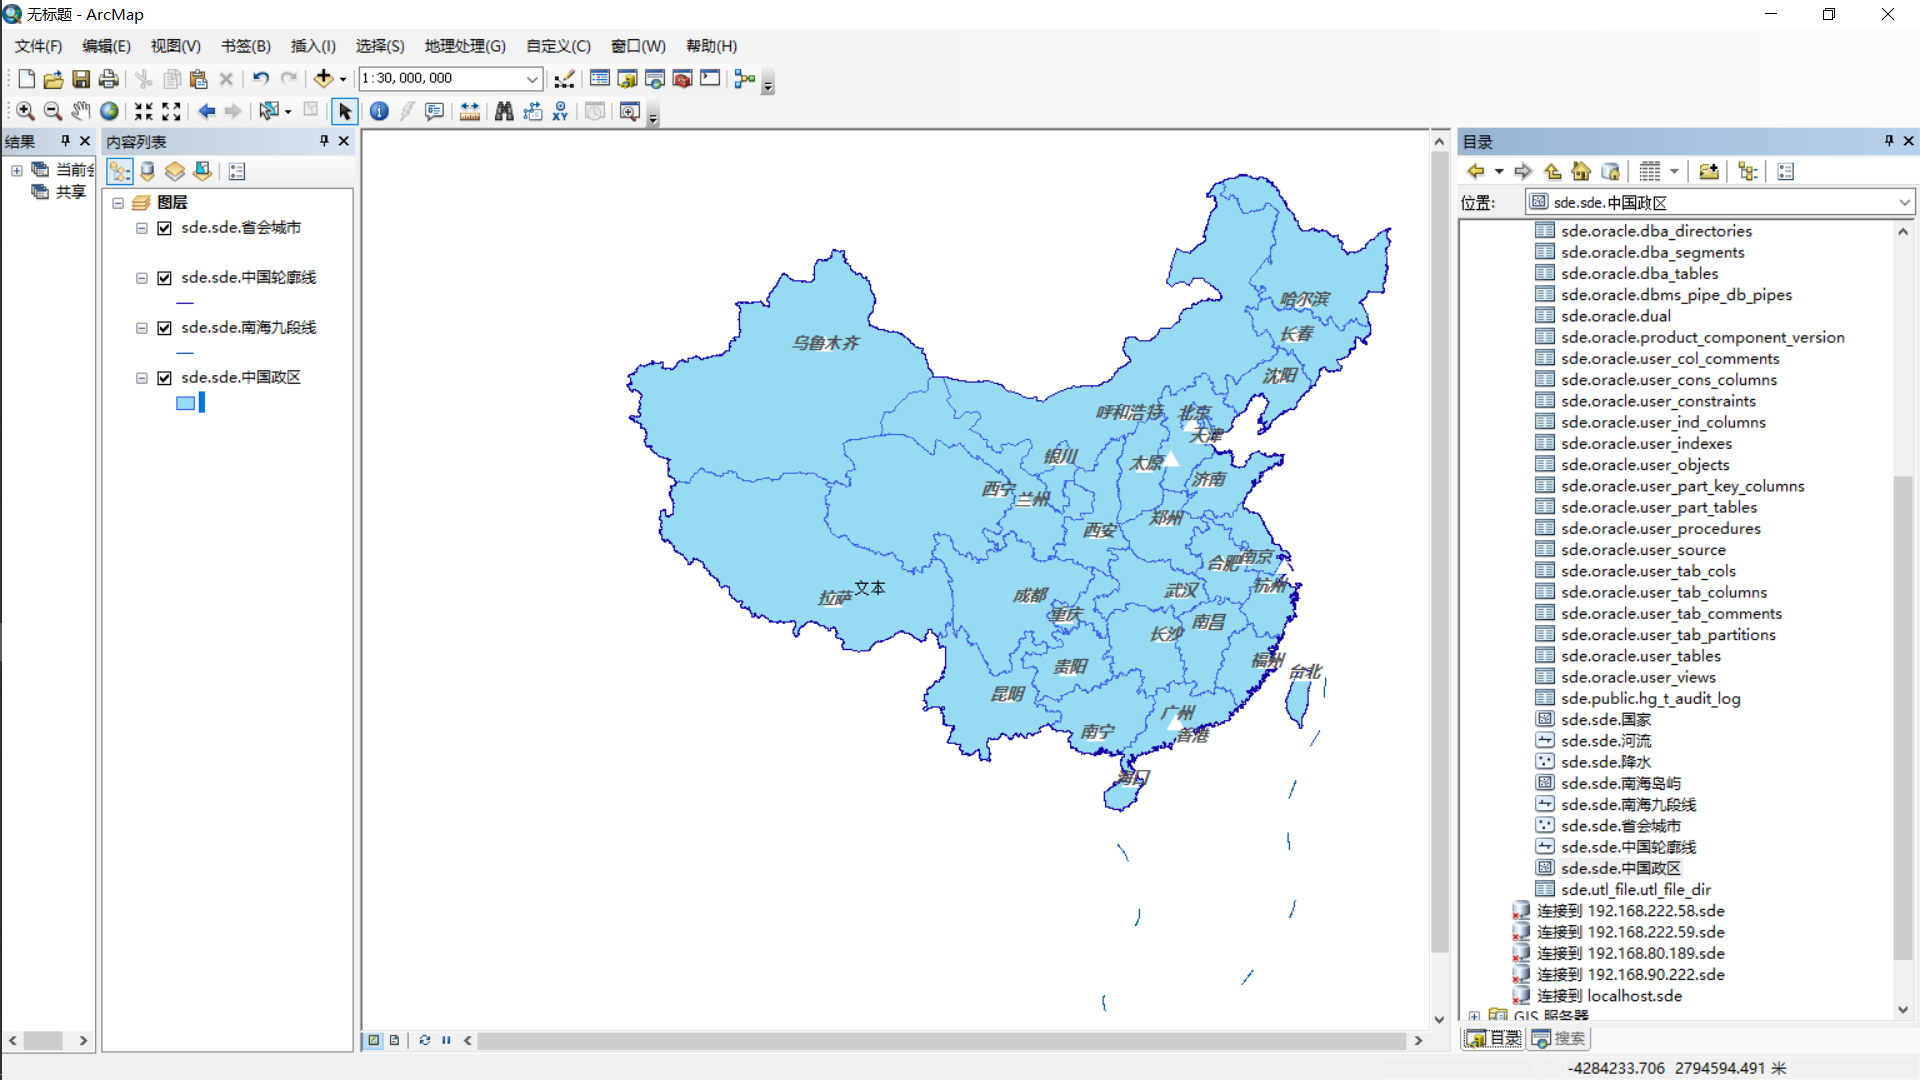Open the Find Route tool
Screen dimensions: 1920x1080
(x=532, y=111)
